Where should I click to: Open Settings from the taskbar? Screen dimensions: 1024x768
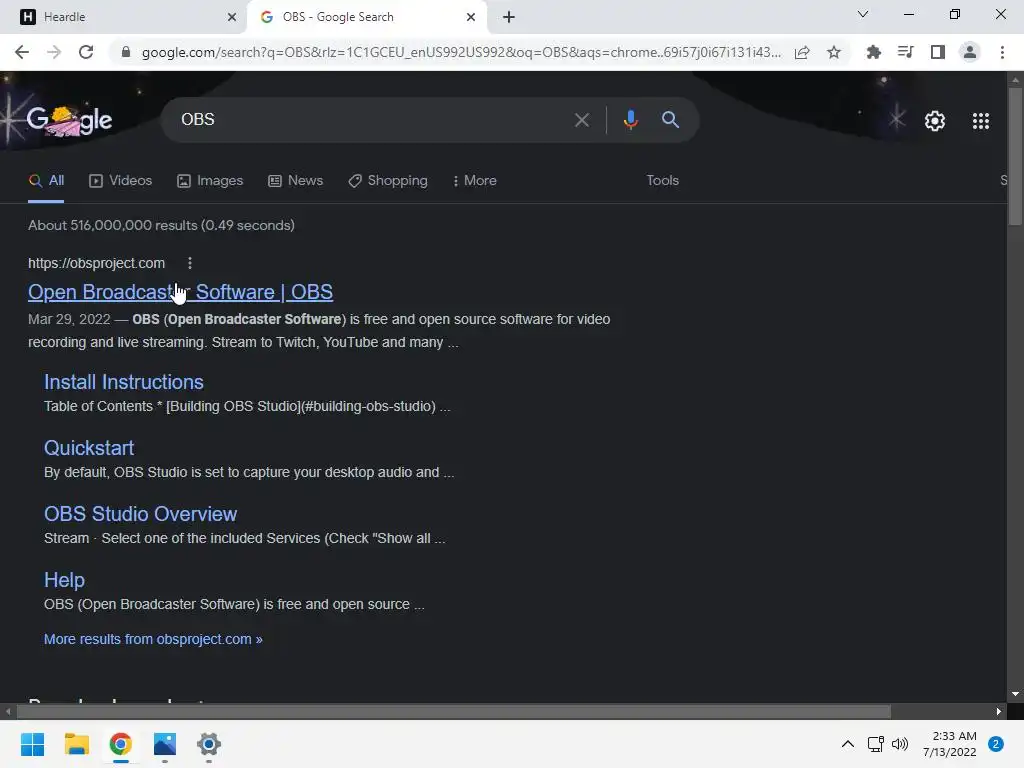point(209,744)
